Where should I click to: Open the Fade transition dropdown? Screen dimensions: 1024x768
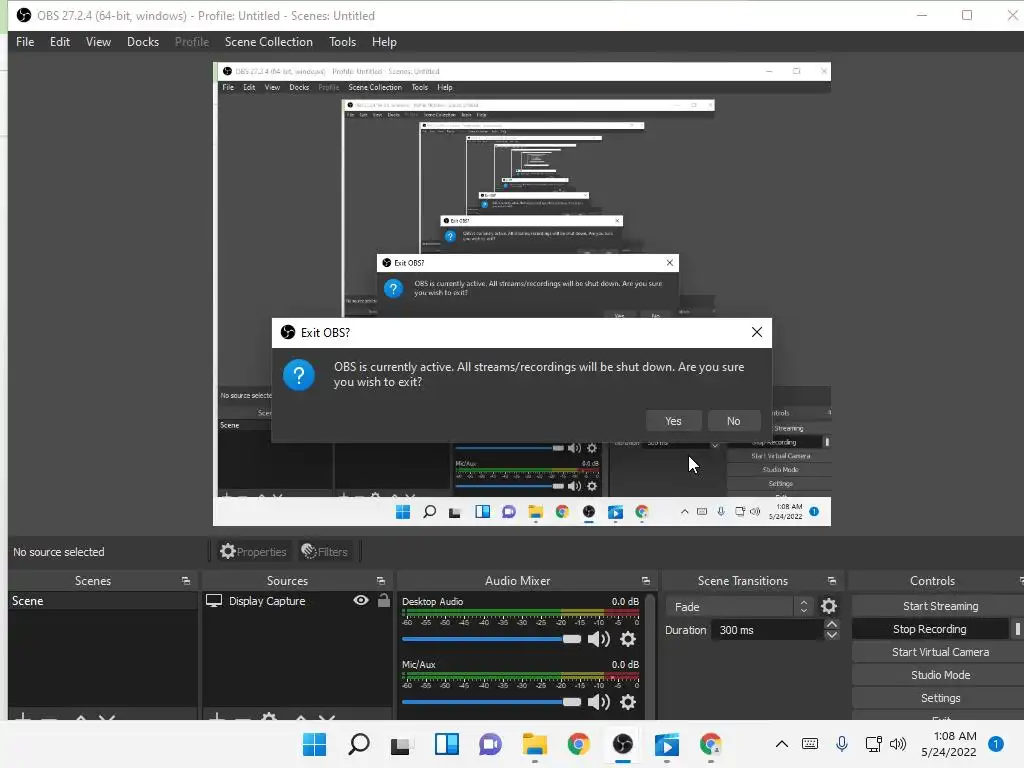click(739, 607)
